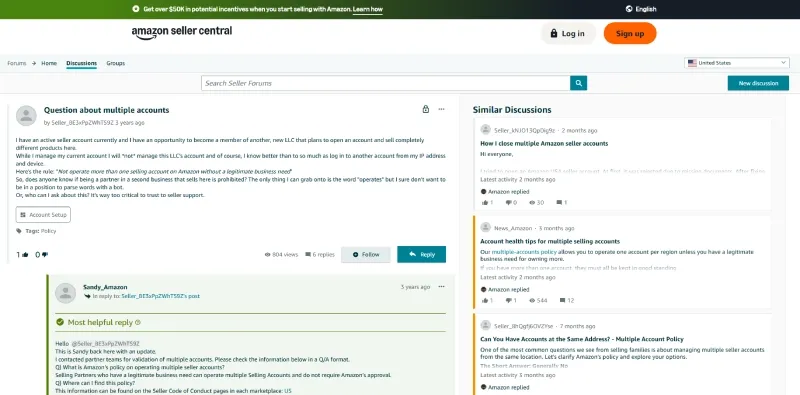Image resolution: width=800 pixels, height=395 pixels.
Task: Click the comment icon on 'How I close multiple' card
Action: tap(559, 203)
